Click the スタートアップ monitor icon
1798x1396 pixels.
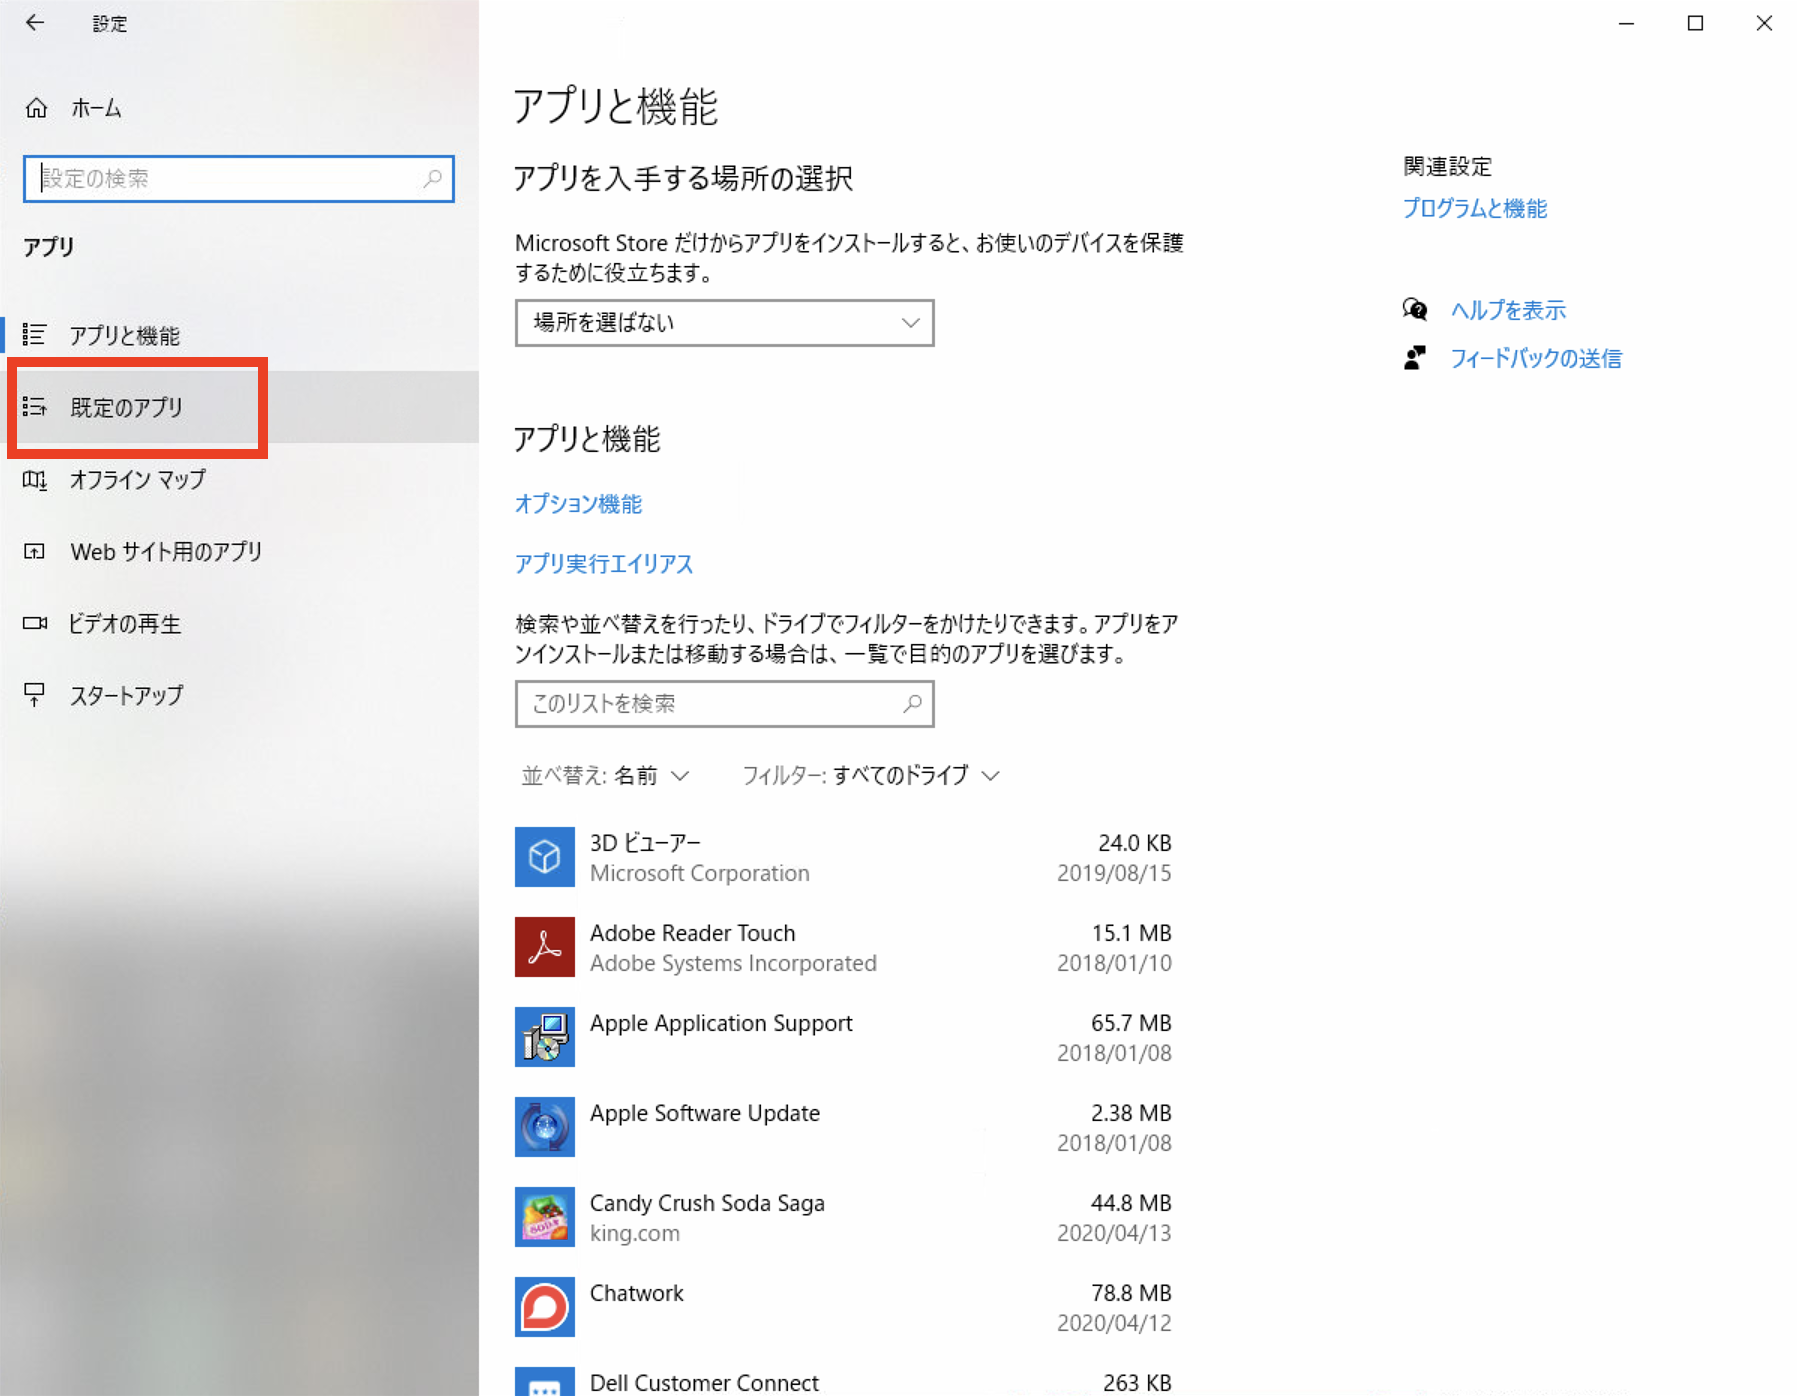coord(35,695)
